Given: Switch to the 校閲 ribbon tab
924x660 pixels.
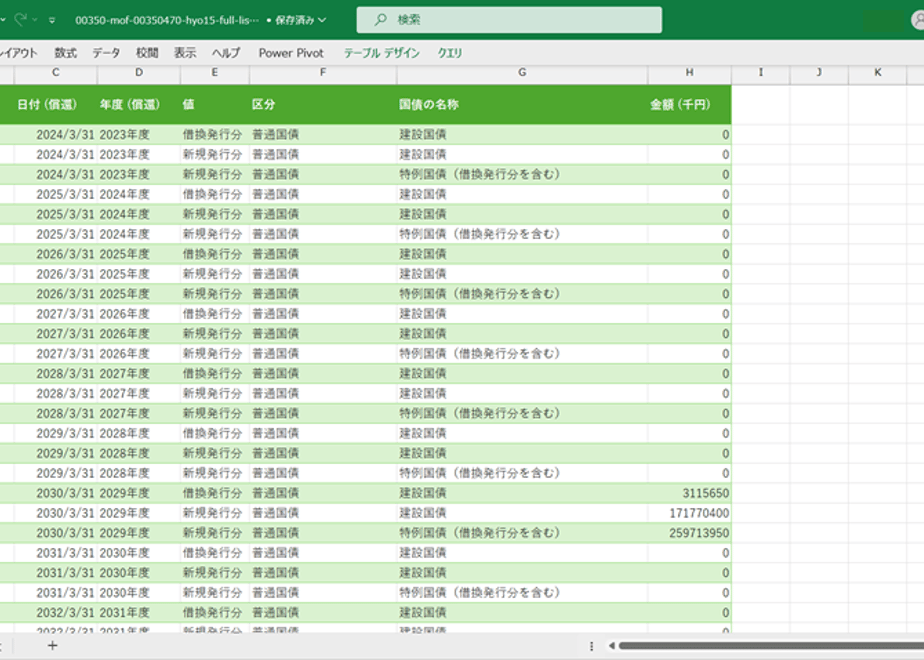Looking at the screenshot, I should pyautogui.click(x=147, y=53).
